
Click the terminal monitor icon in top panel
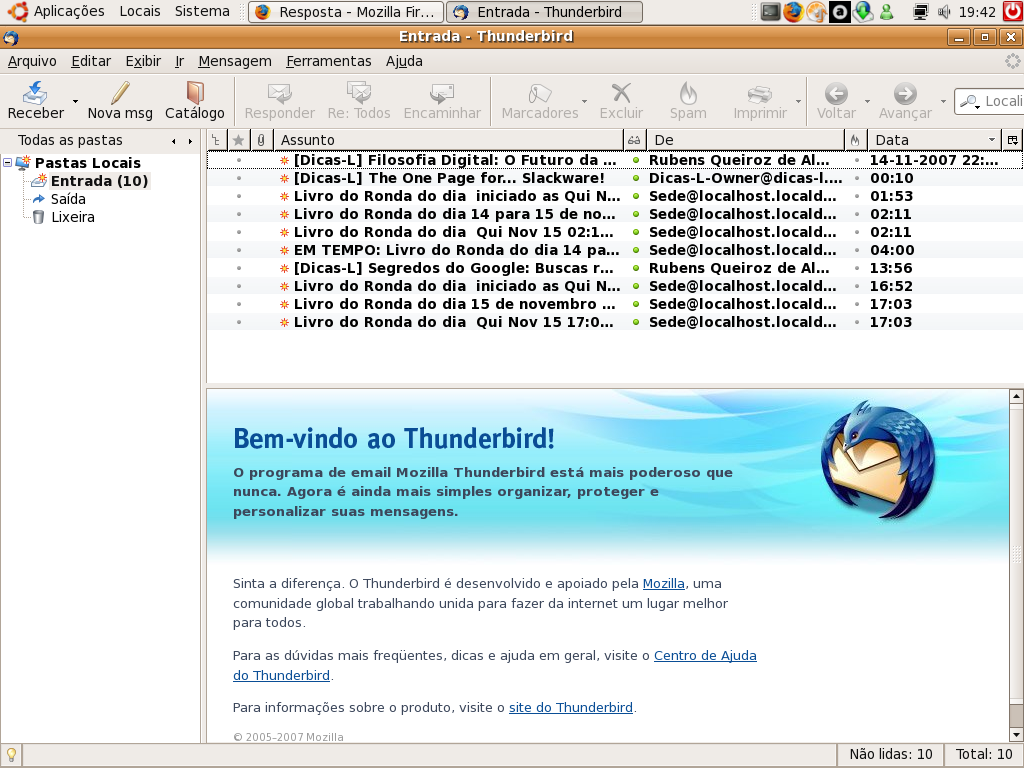point(771,11)
